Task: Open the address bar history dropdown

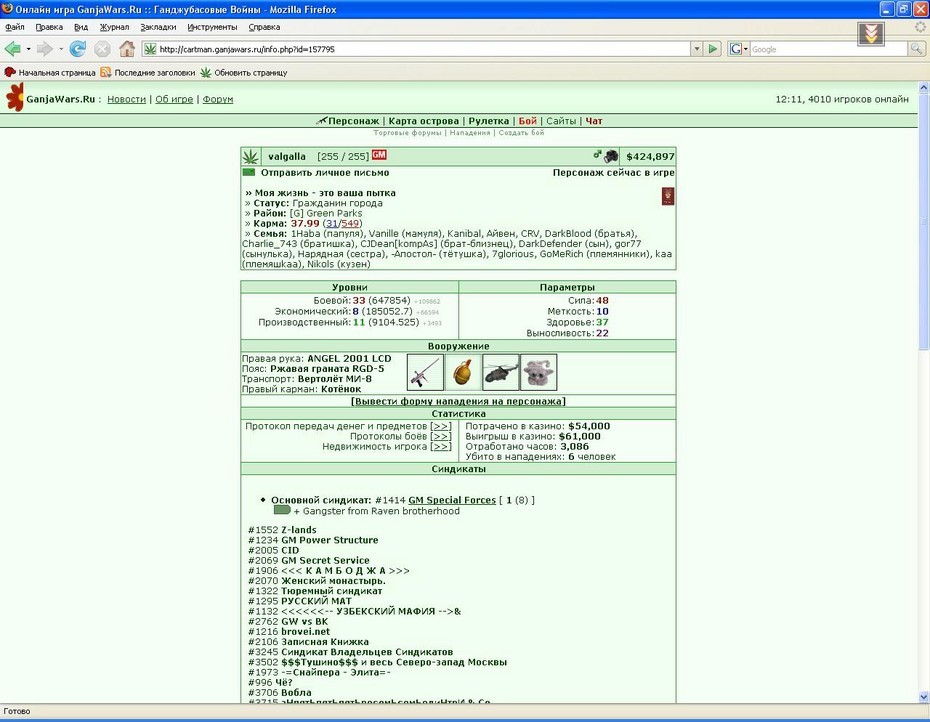Action: click(x=697, y=49)
